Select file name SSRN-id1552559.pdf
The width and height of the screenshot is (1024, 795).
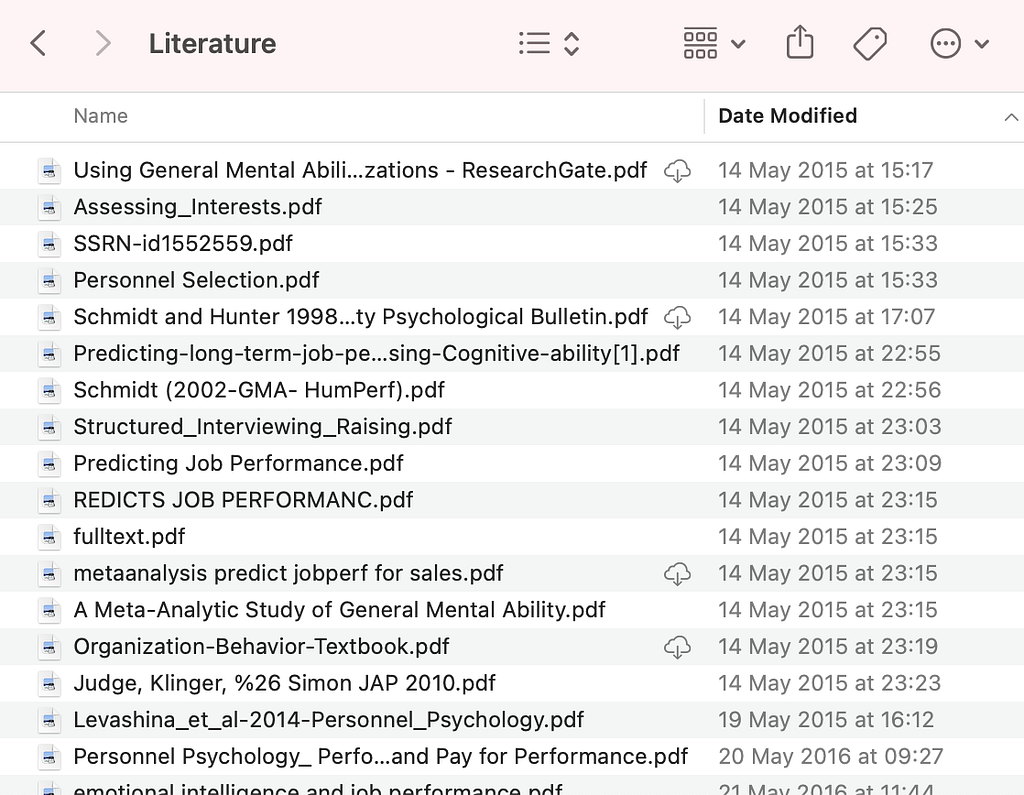pyautogui.click(x=183, y=244)
